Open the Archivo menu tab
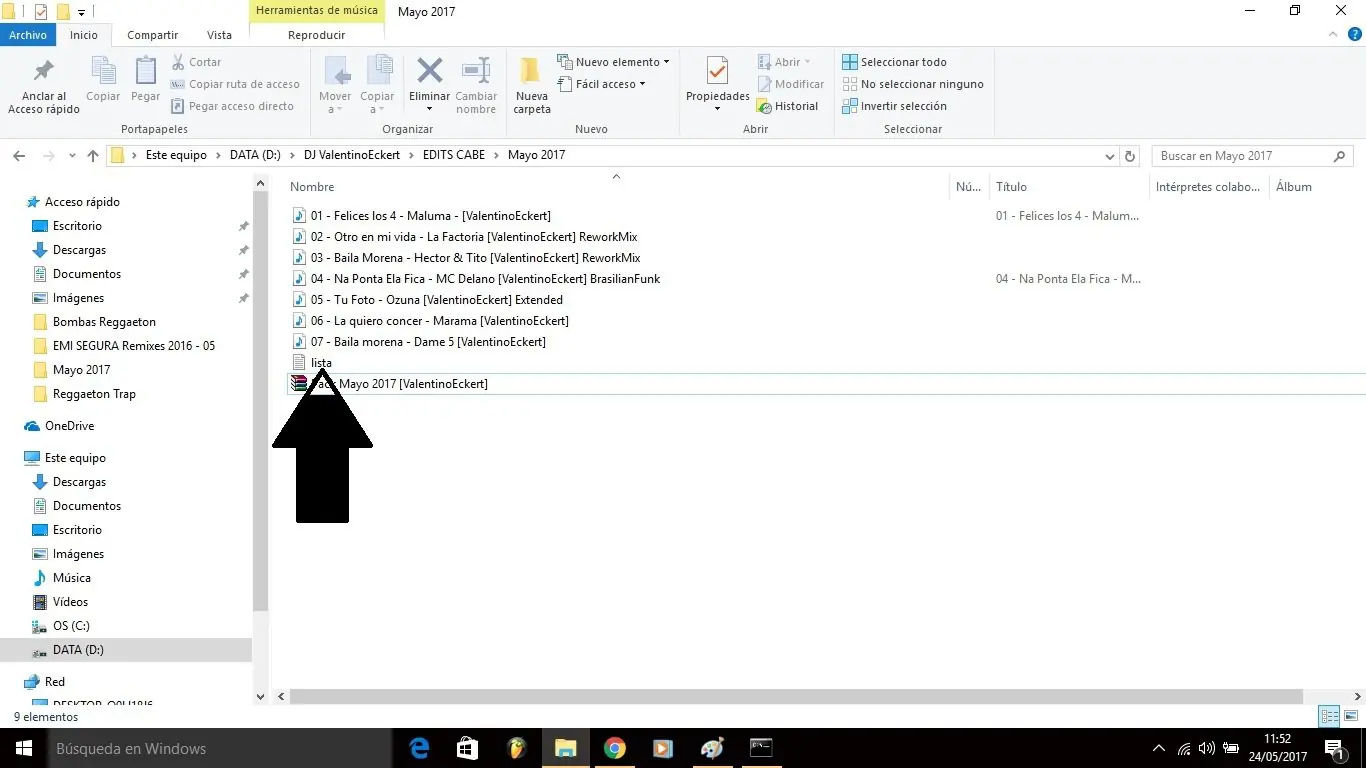Image resolution: width=1366 pixels, height=768 pixels. tap(28, 35)
